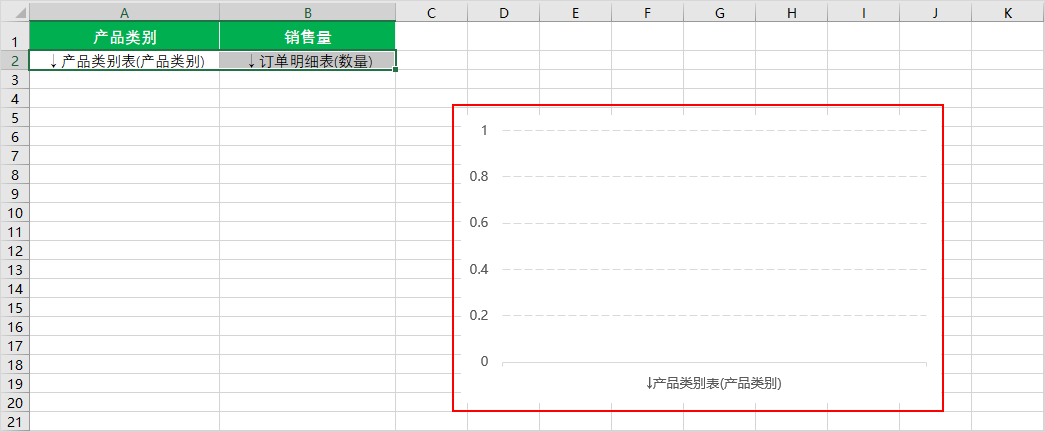
Task: Select row 21 header
Action: point(15,422)
